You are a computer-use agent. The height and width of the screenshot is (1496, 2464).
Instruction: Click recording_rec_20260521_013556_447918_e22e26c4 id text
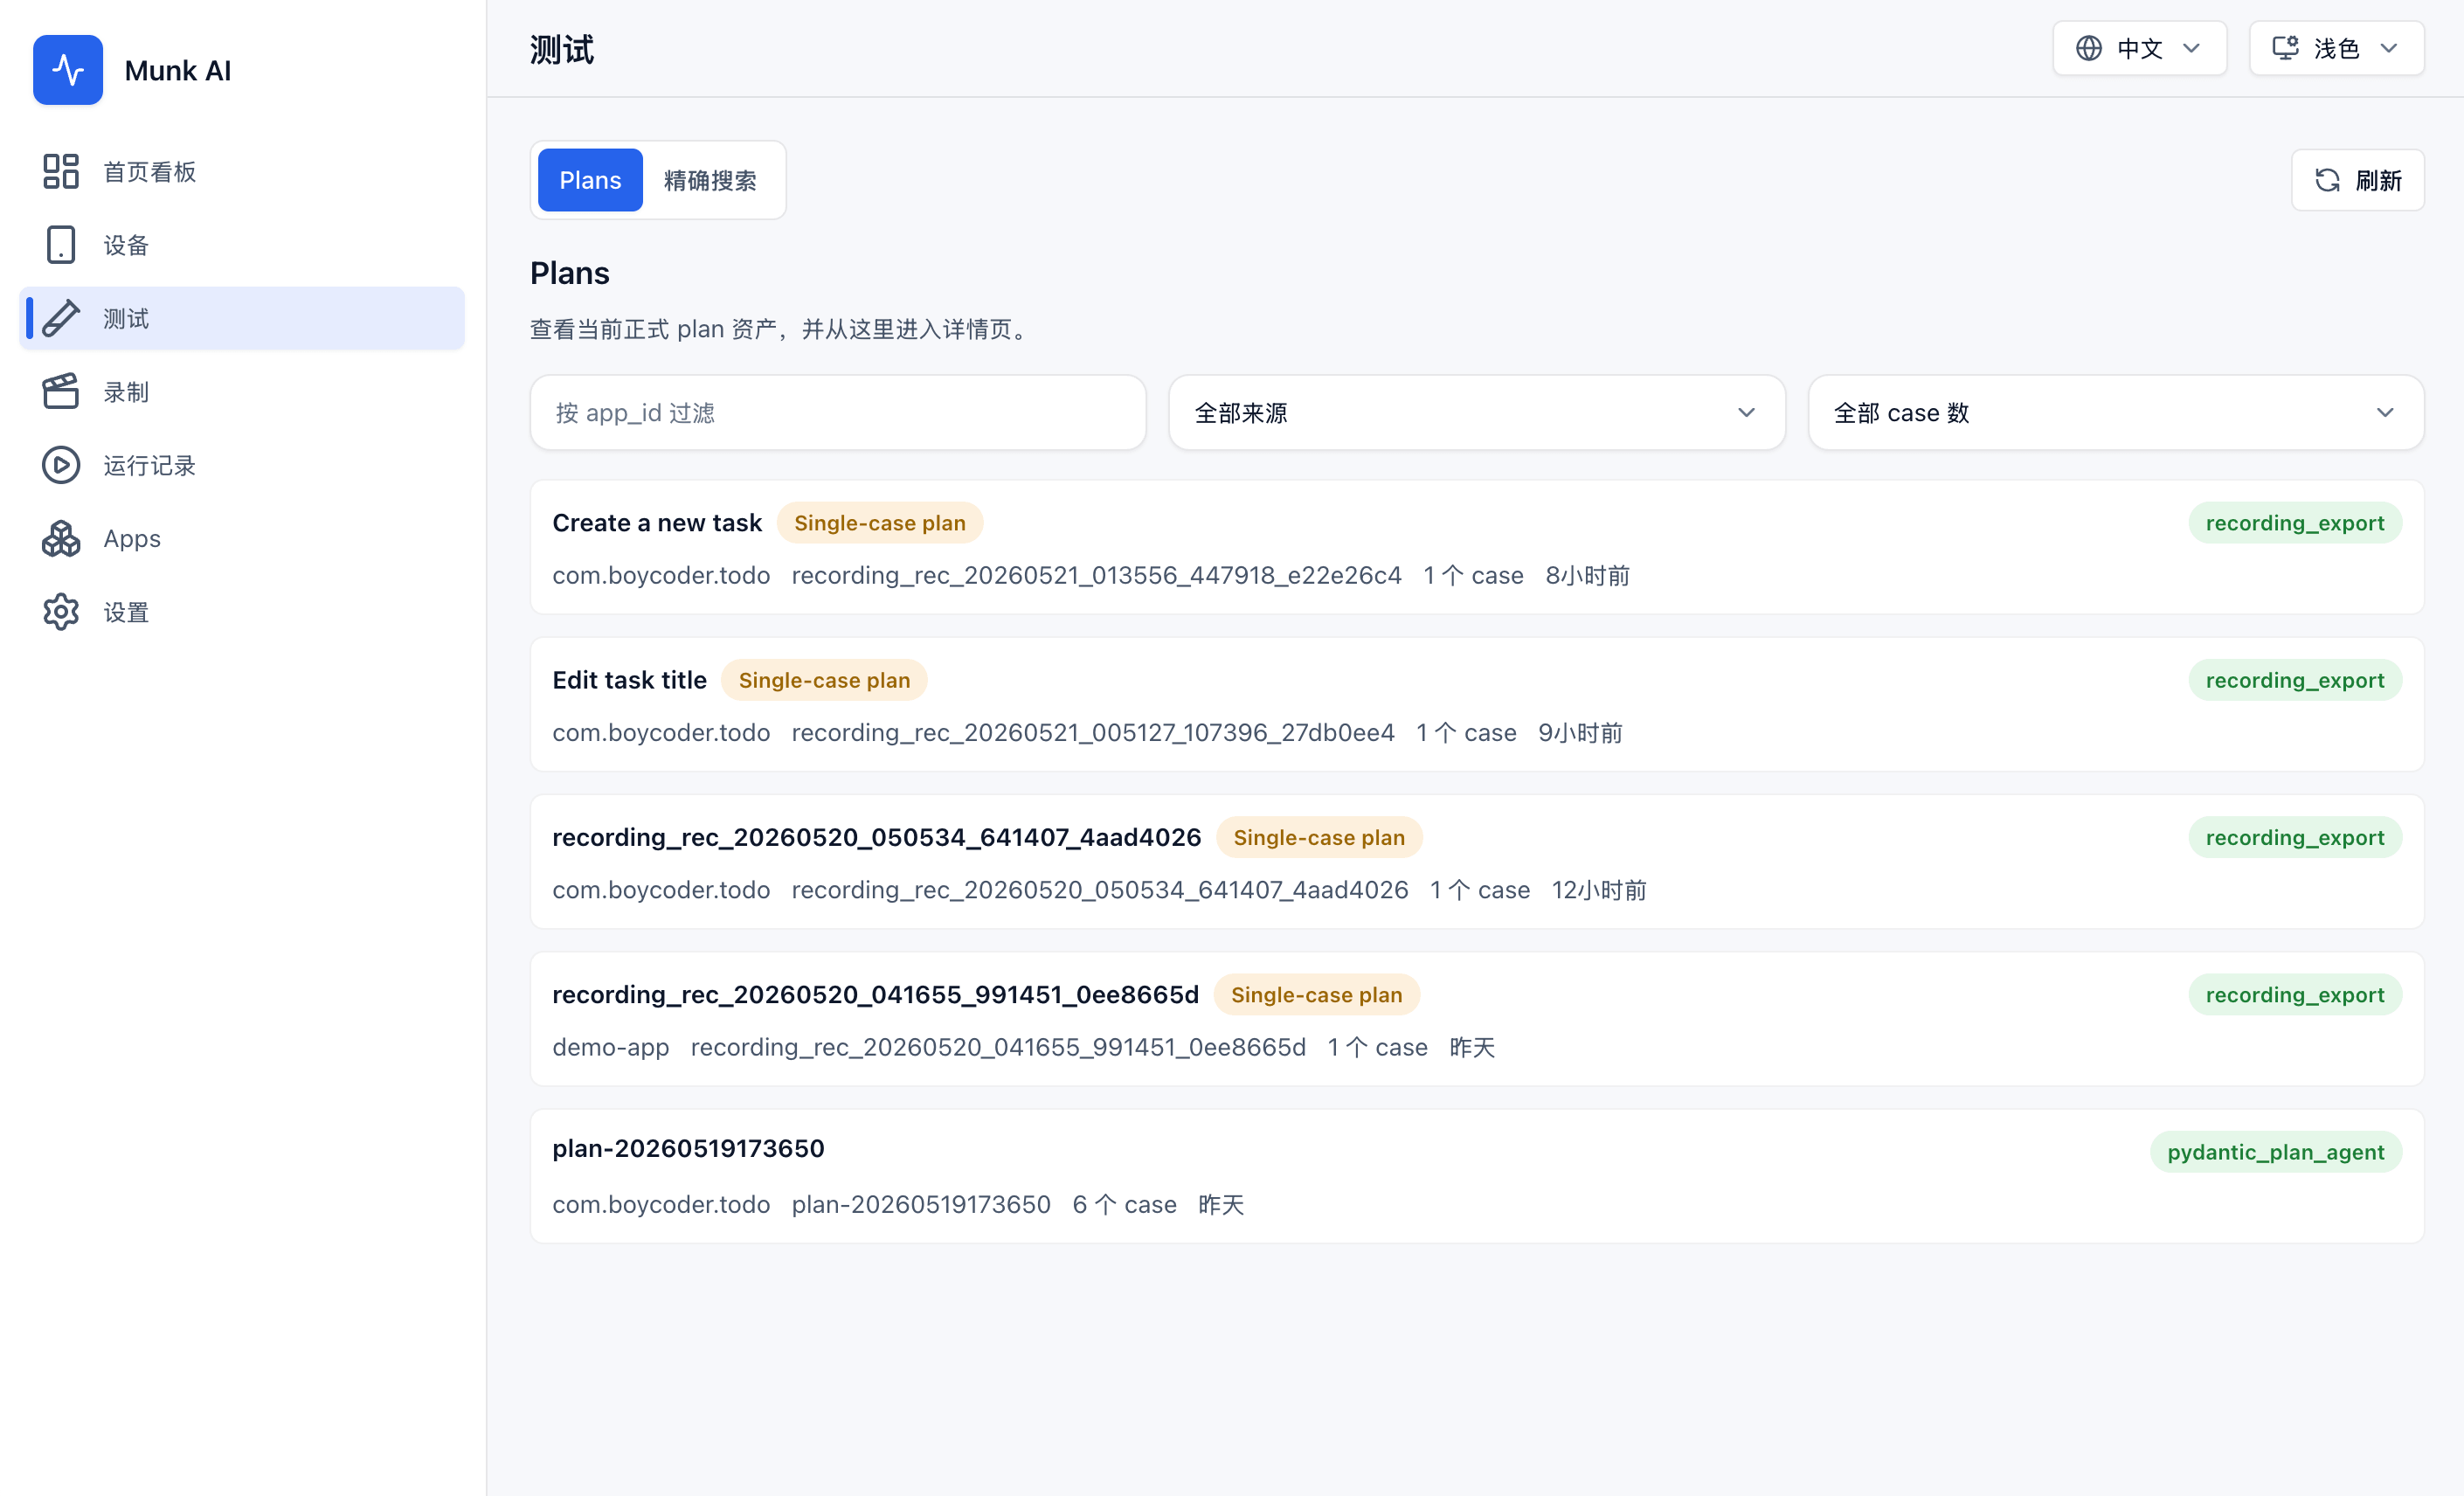tap(1097, 575)
